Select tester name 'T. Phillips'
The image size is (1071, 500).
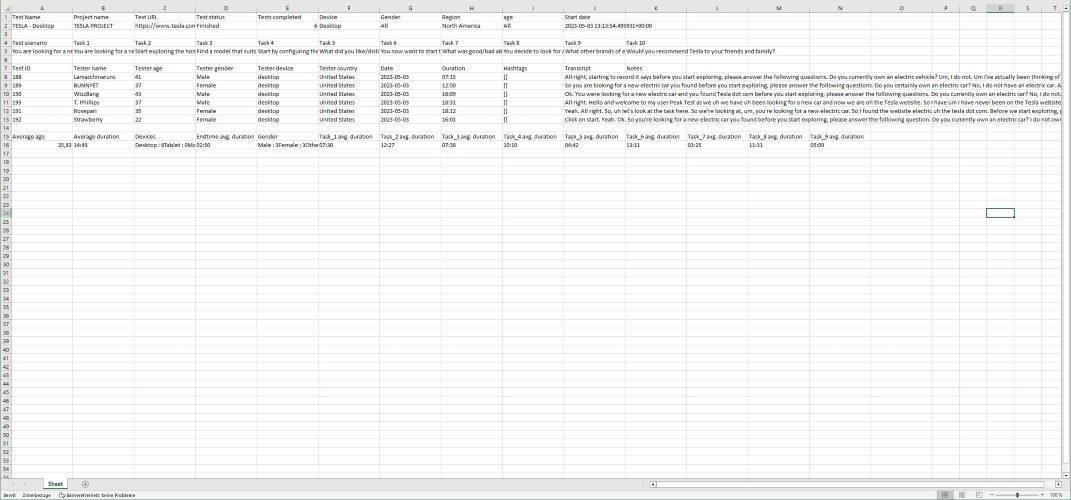(103, 102)
